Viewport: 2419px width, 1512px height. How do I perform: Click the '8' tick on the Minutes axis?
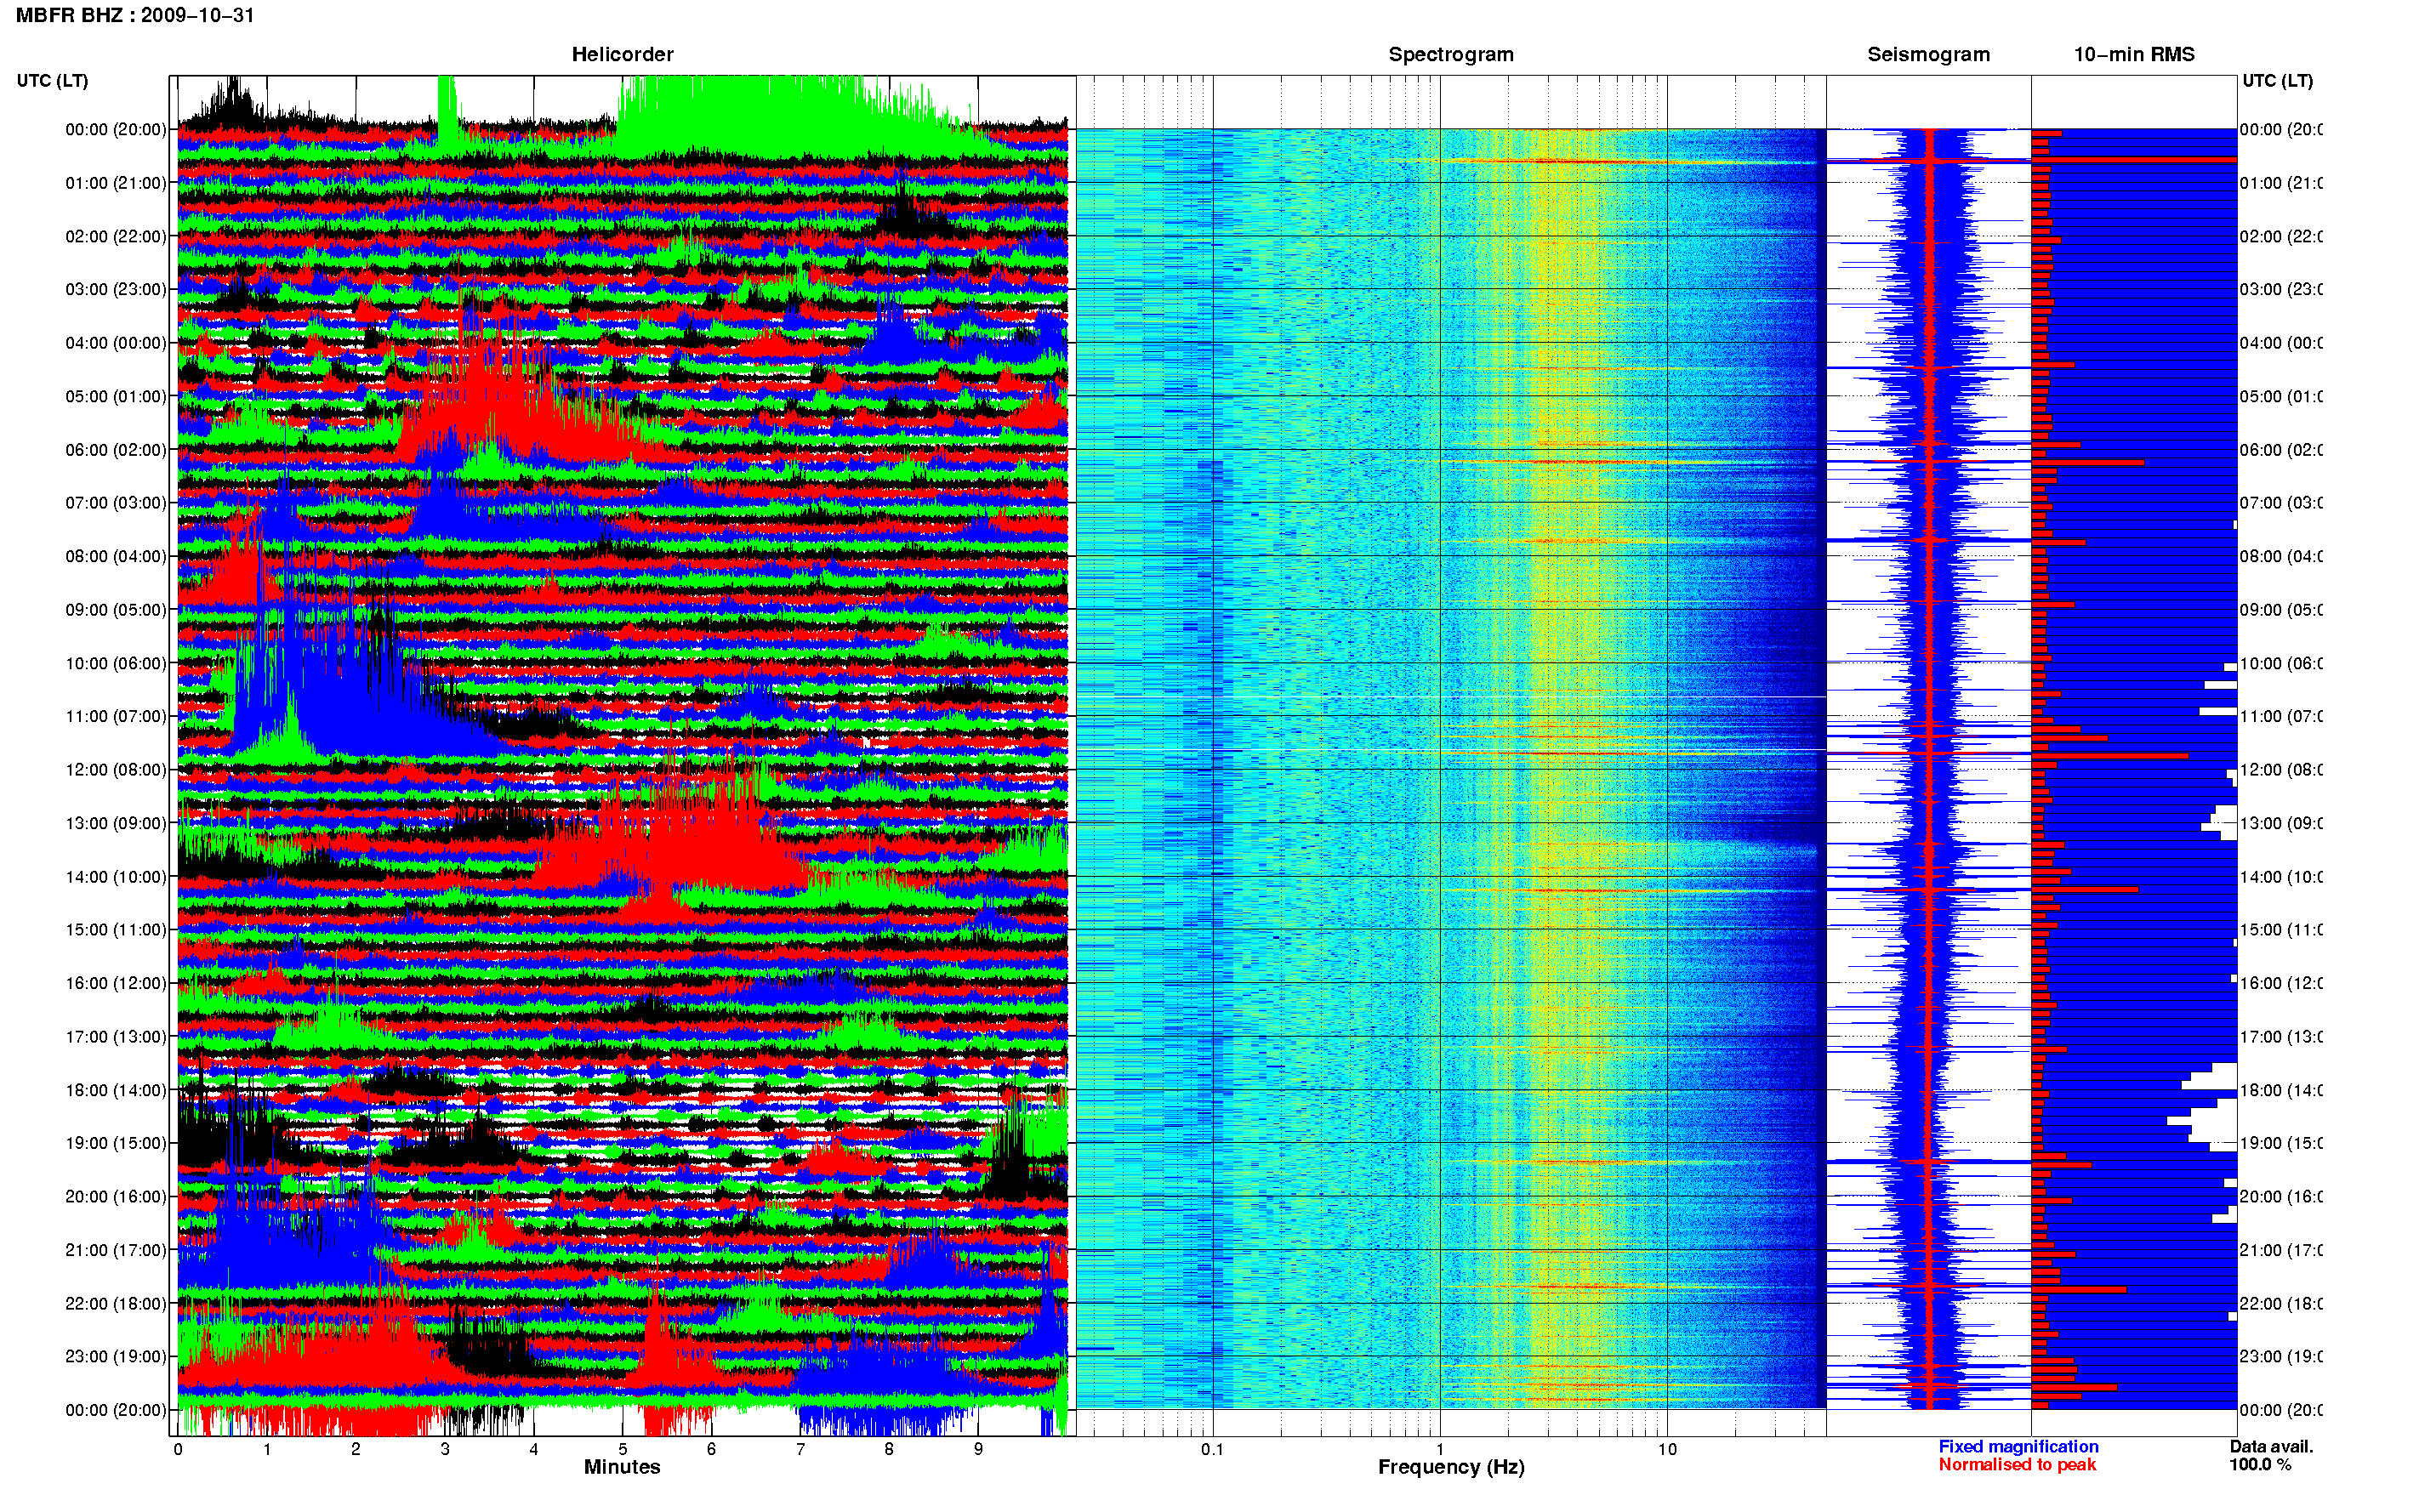pyautogui.click(x=889, y=1449)
